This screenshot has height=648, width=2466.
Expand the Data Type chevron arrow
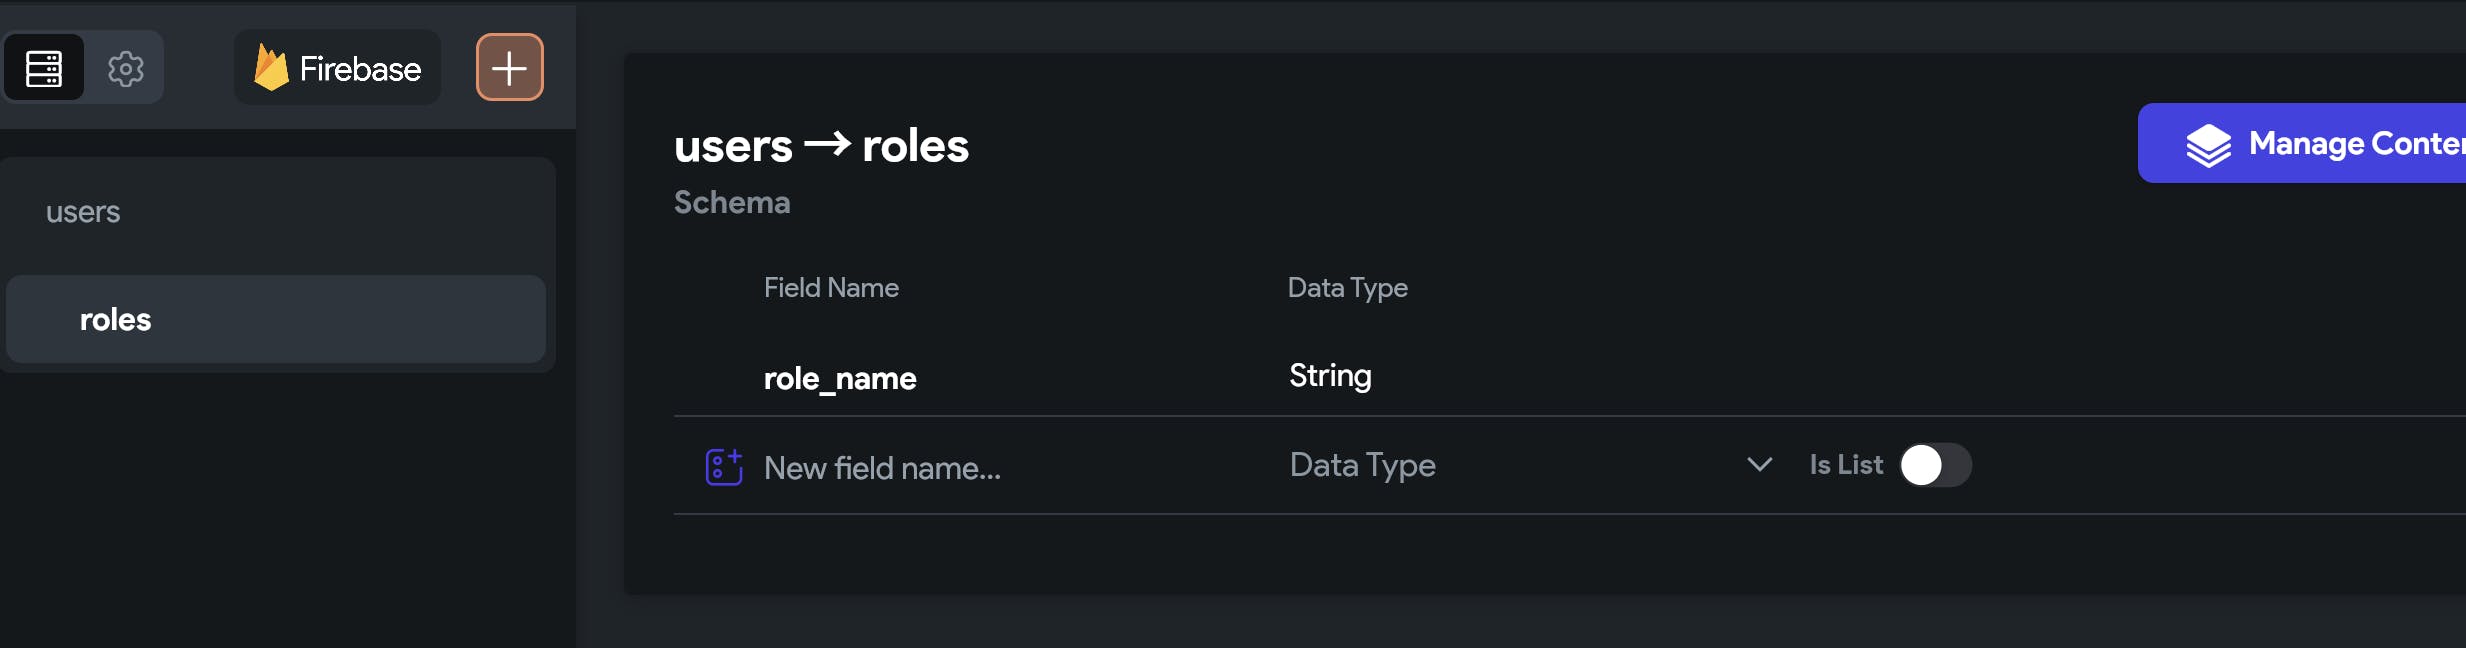(x=1759, y=465)
